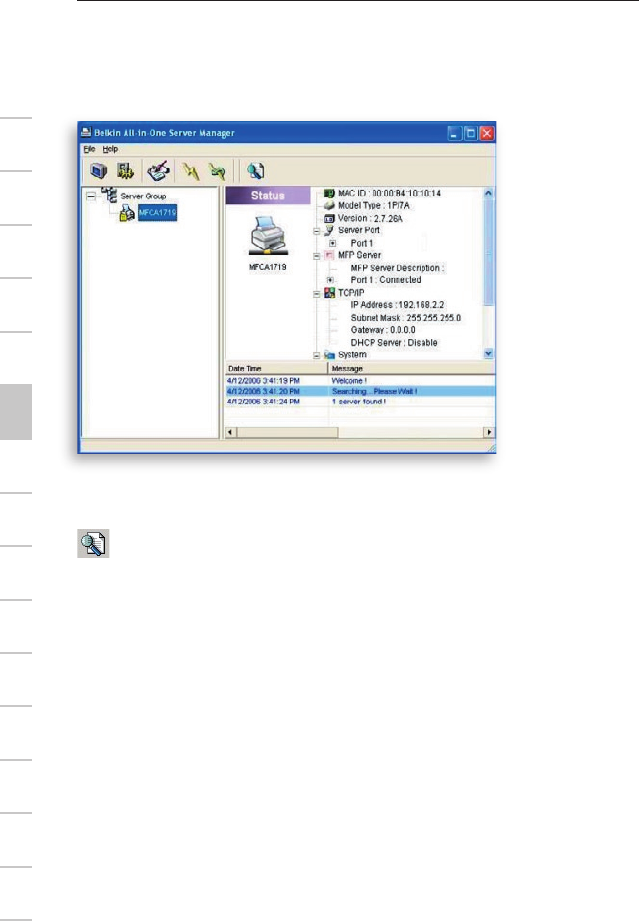Click the Server Group network icon

point(109,194)
